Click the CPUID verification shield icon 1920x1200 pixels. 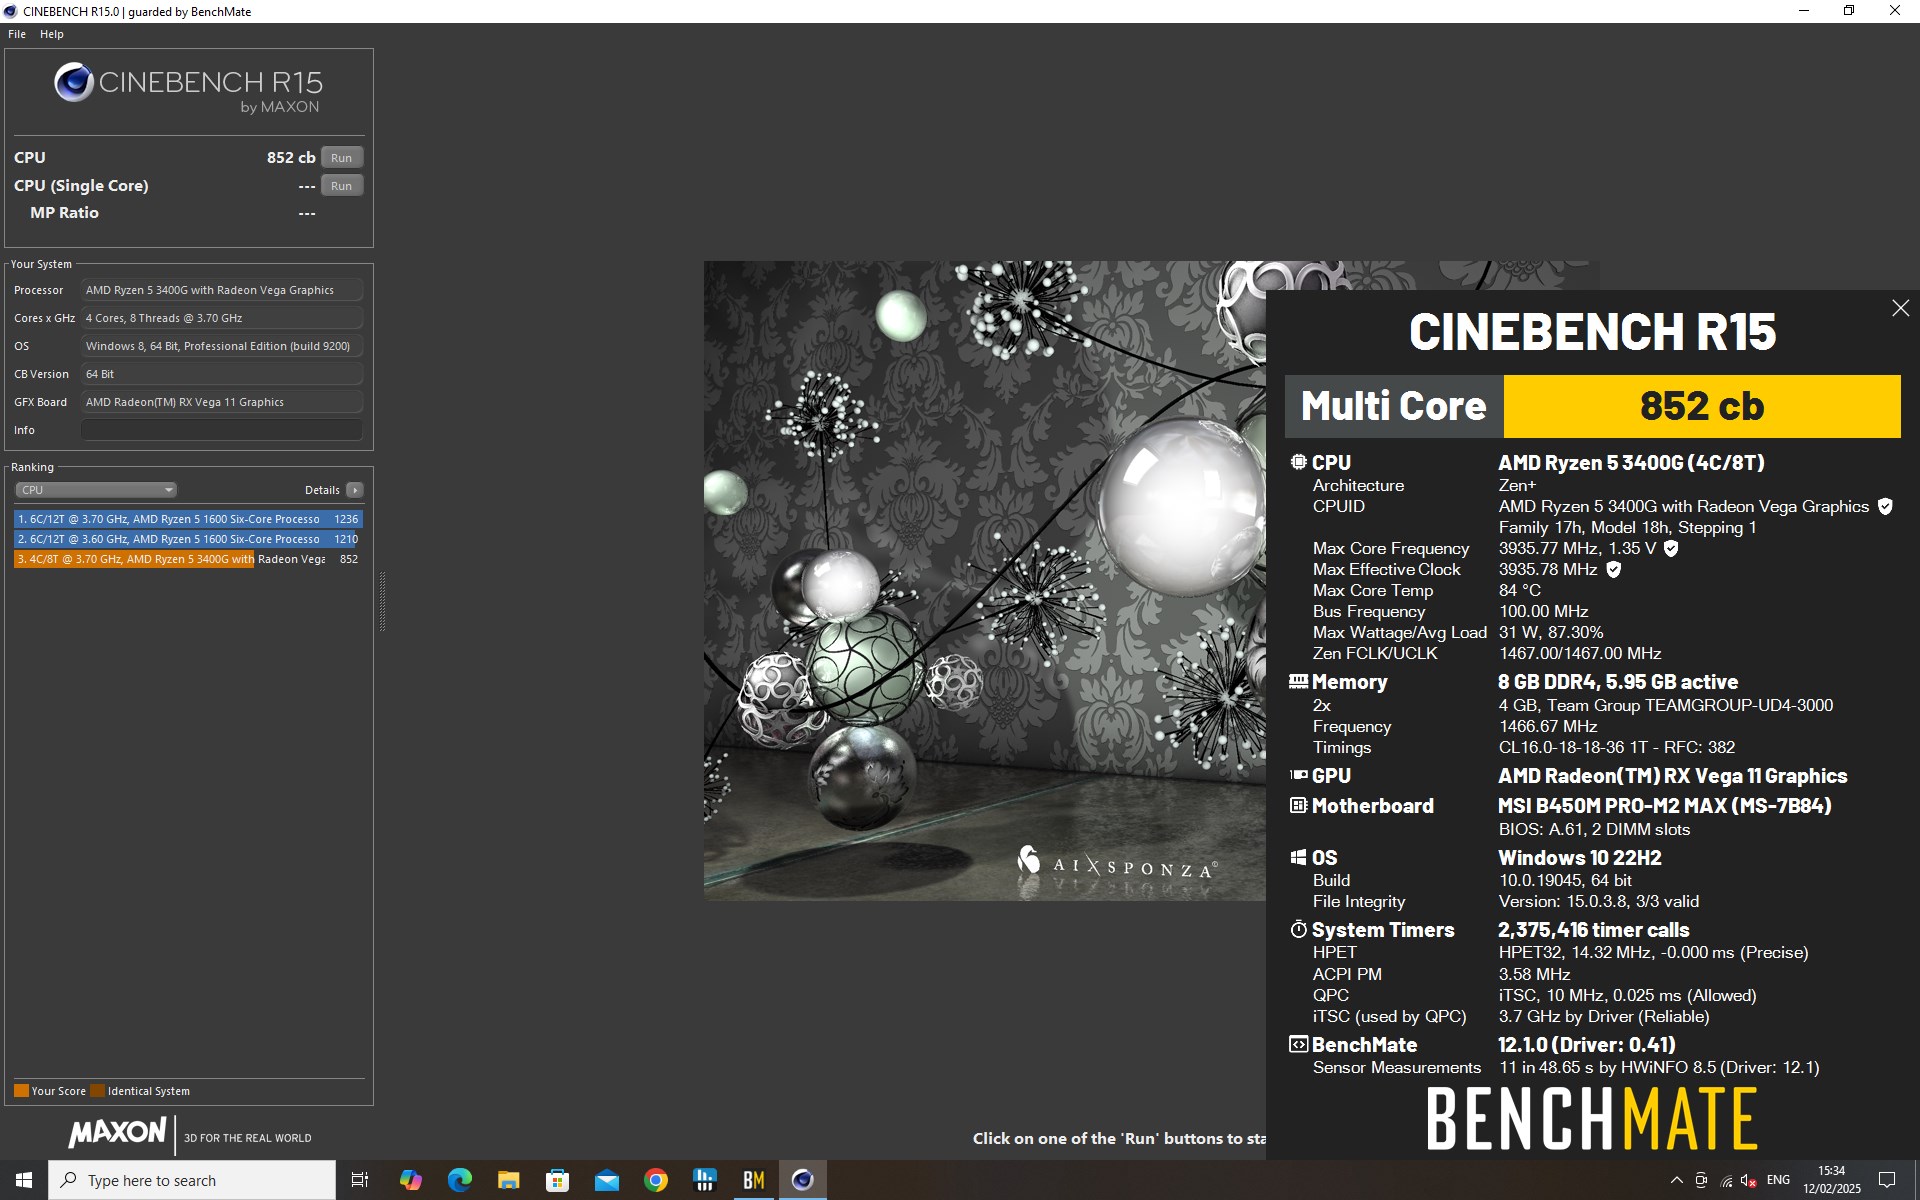point(1885,507)
